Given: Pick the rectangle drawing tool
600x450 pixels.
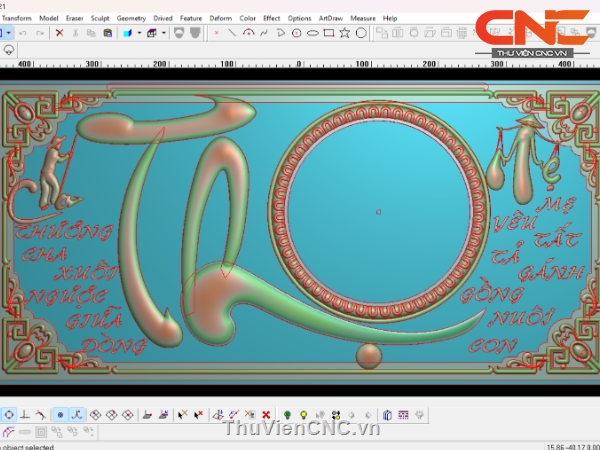Looking at the screenshot, I should [329, 33].
